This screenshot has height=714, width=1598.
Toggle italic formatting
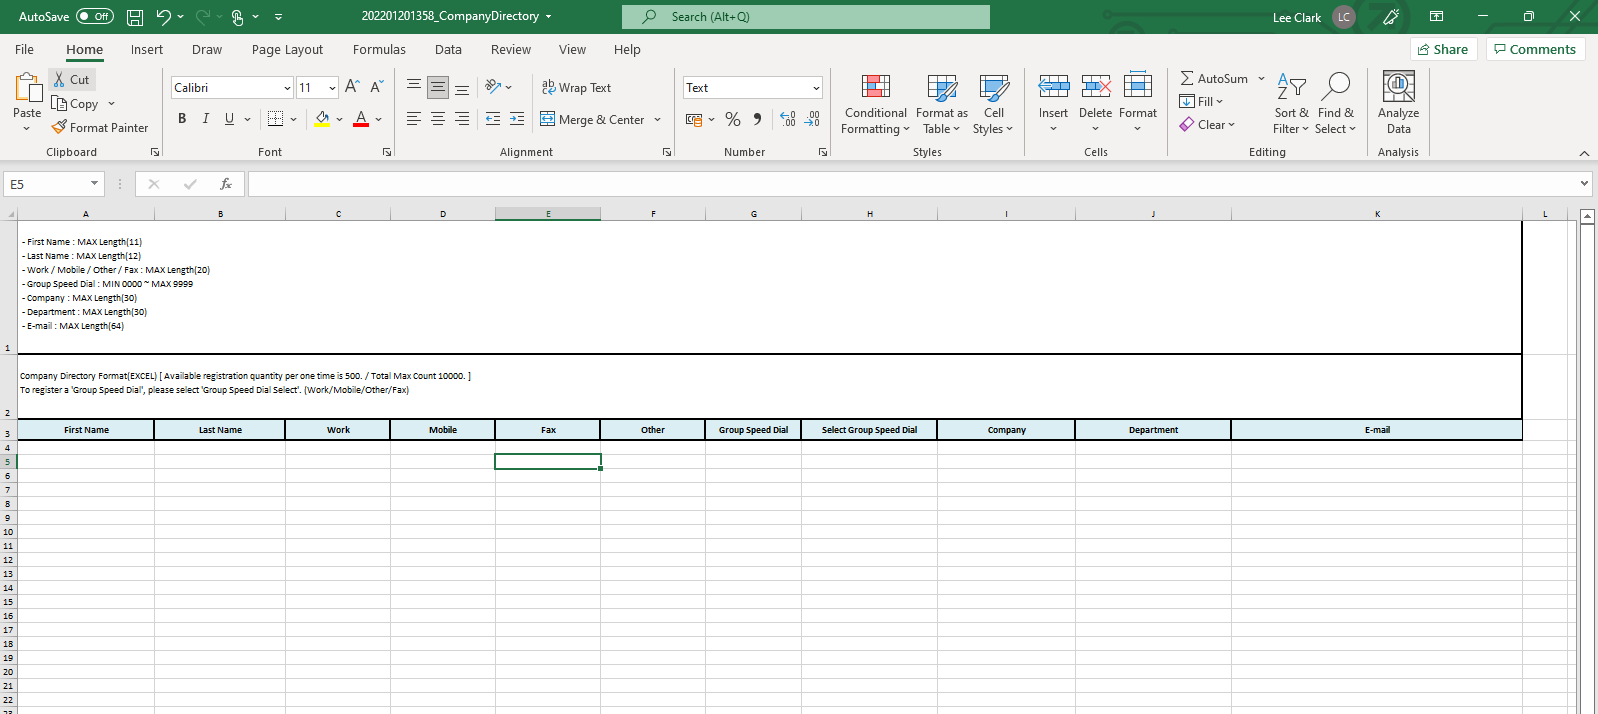click(205, 119)
